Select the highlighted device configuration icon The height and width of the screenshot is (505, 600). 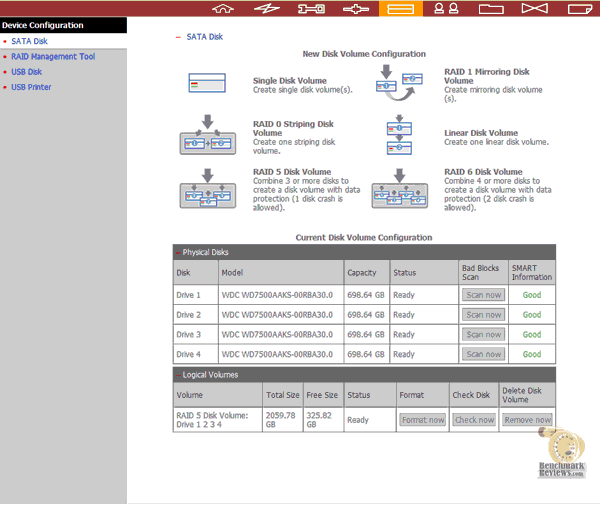[401, 8]
